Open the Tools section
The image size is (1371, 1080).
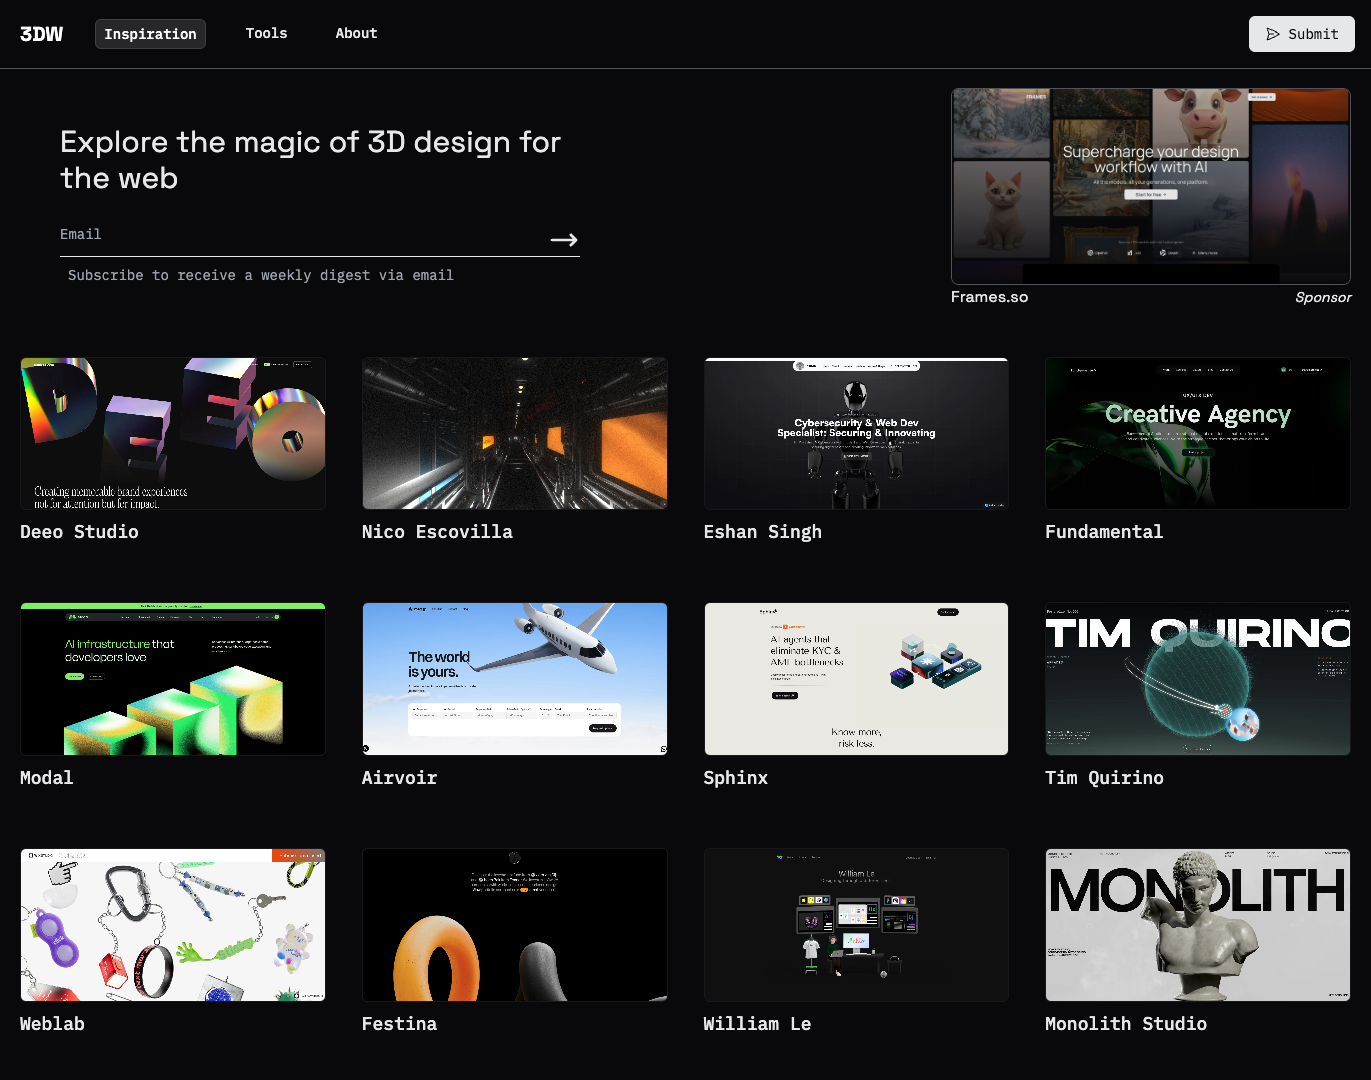tap(266, 33)
